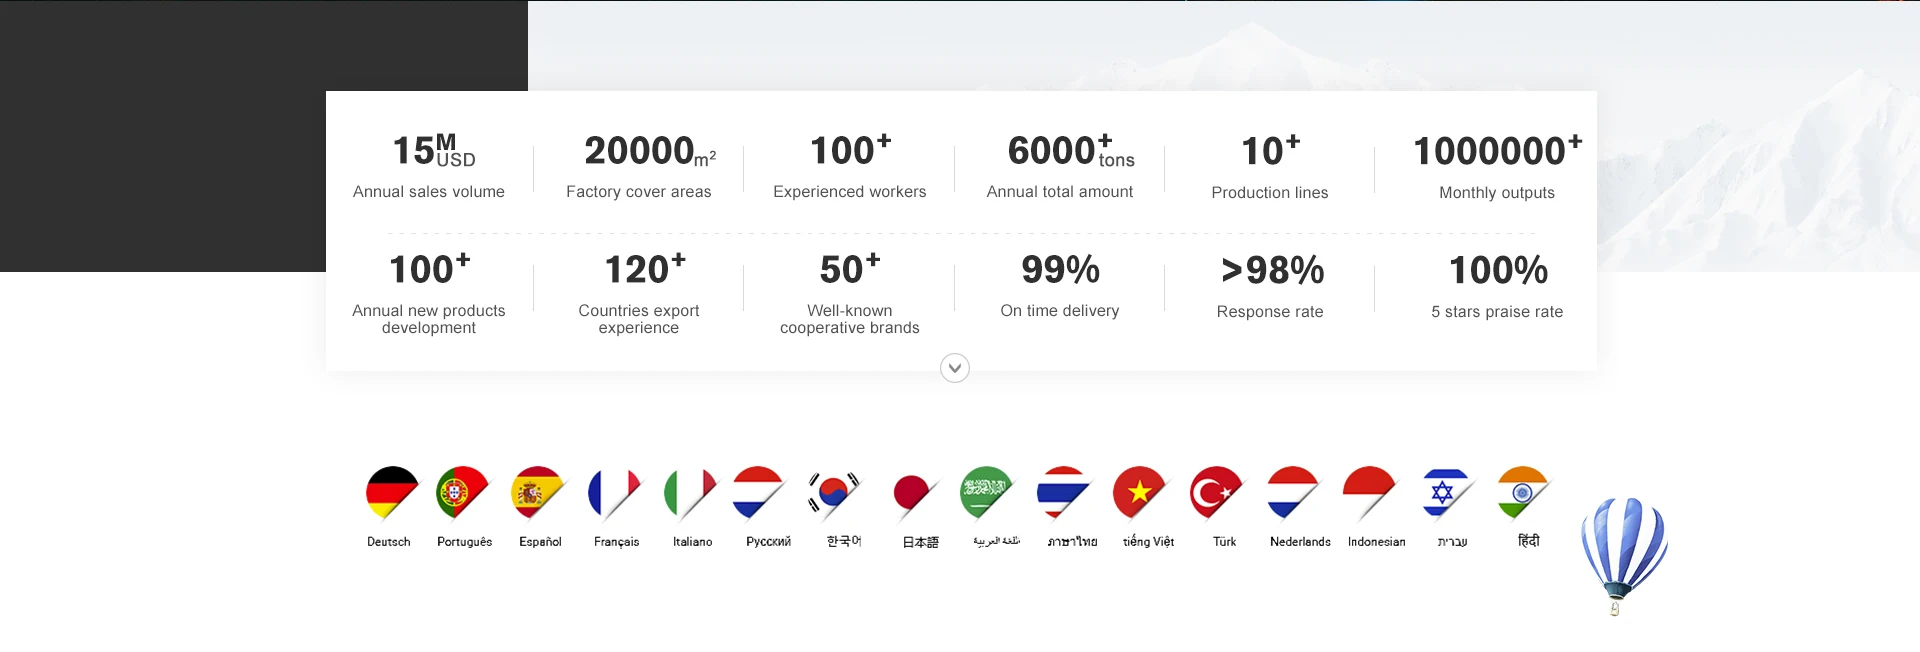
Task: Click the German flag icon
Action: click(x=392, y=493)
